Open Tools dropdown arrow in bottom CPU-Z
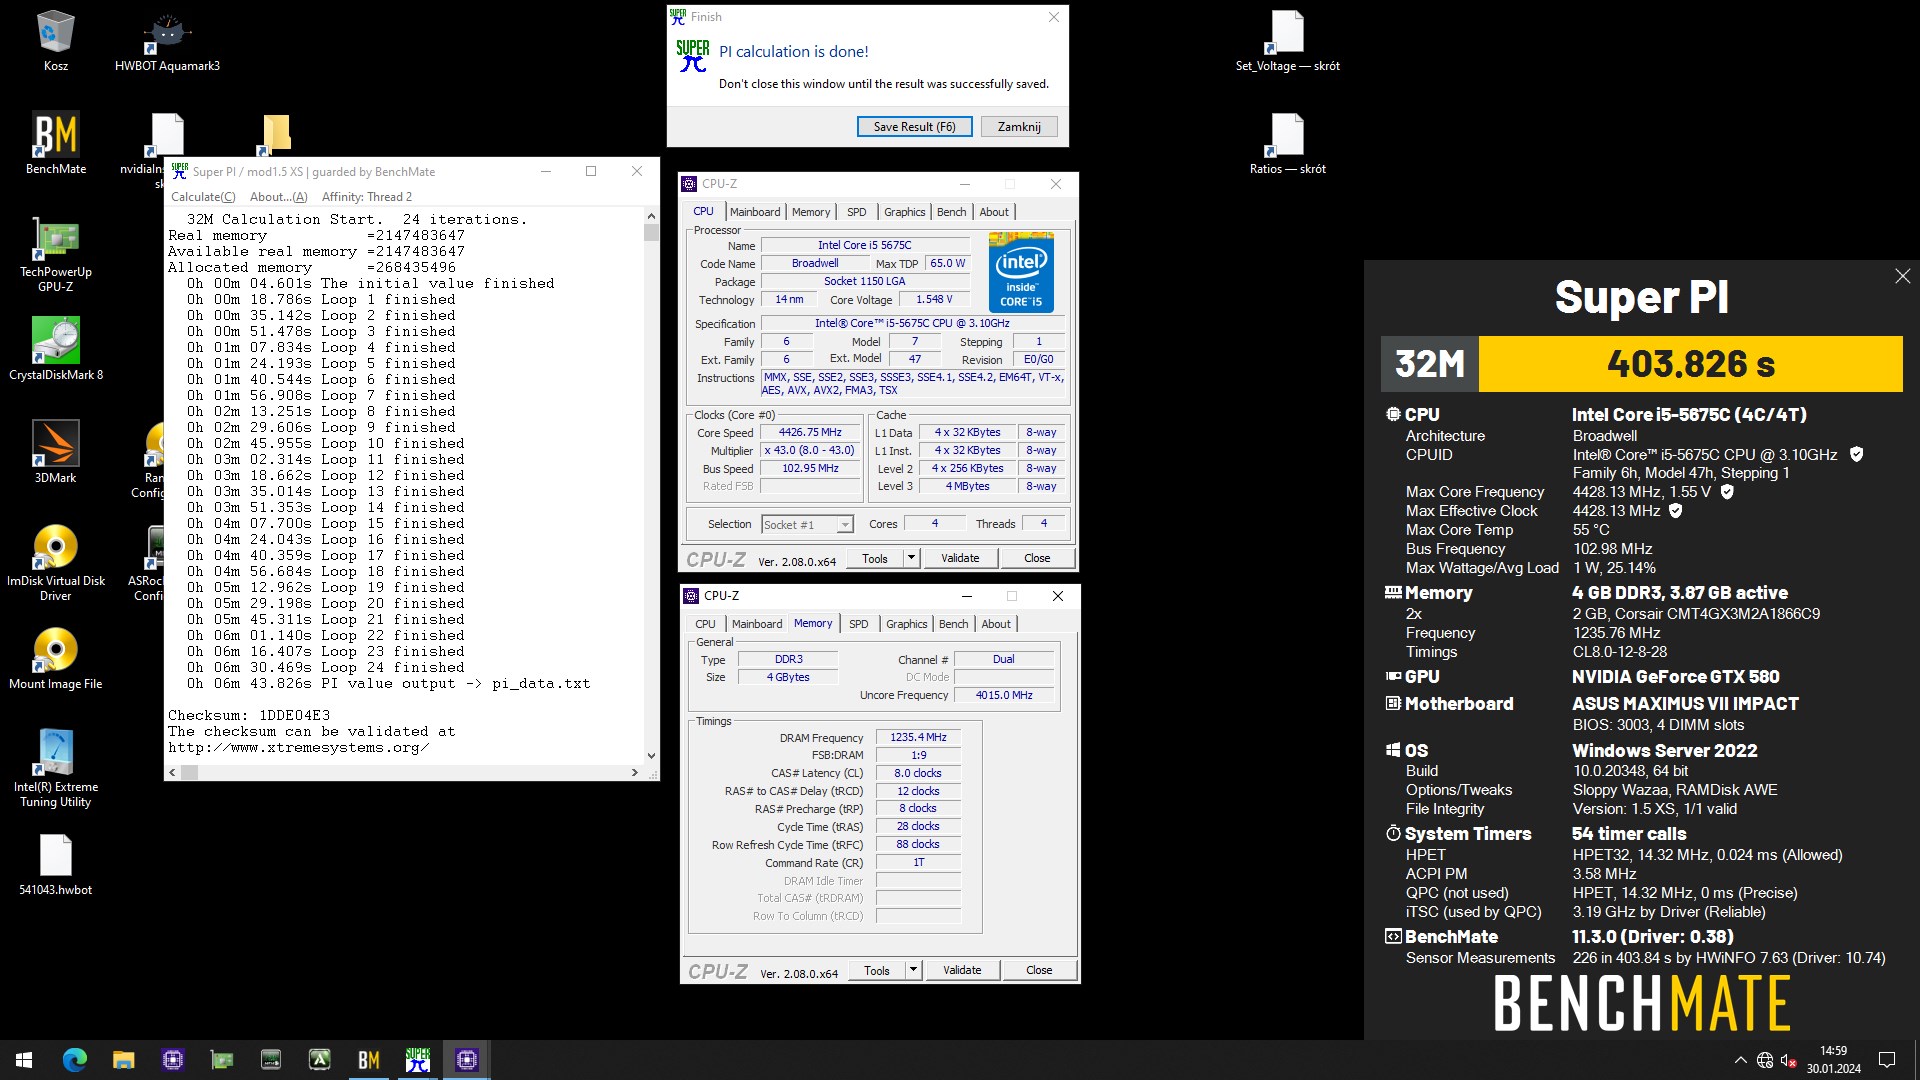Image resolution: width=1920 pixels, height=1080 pixels. 913,970
